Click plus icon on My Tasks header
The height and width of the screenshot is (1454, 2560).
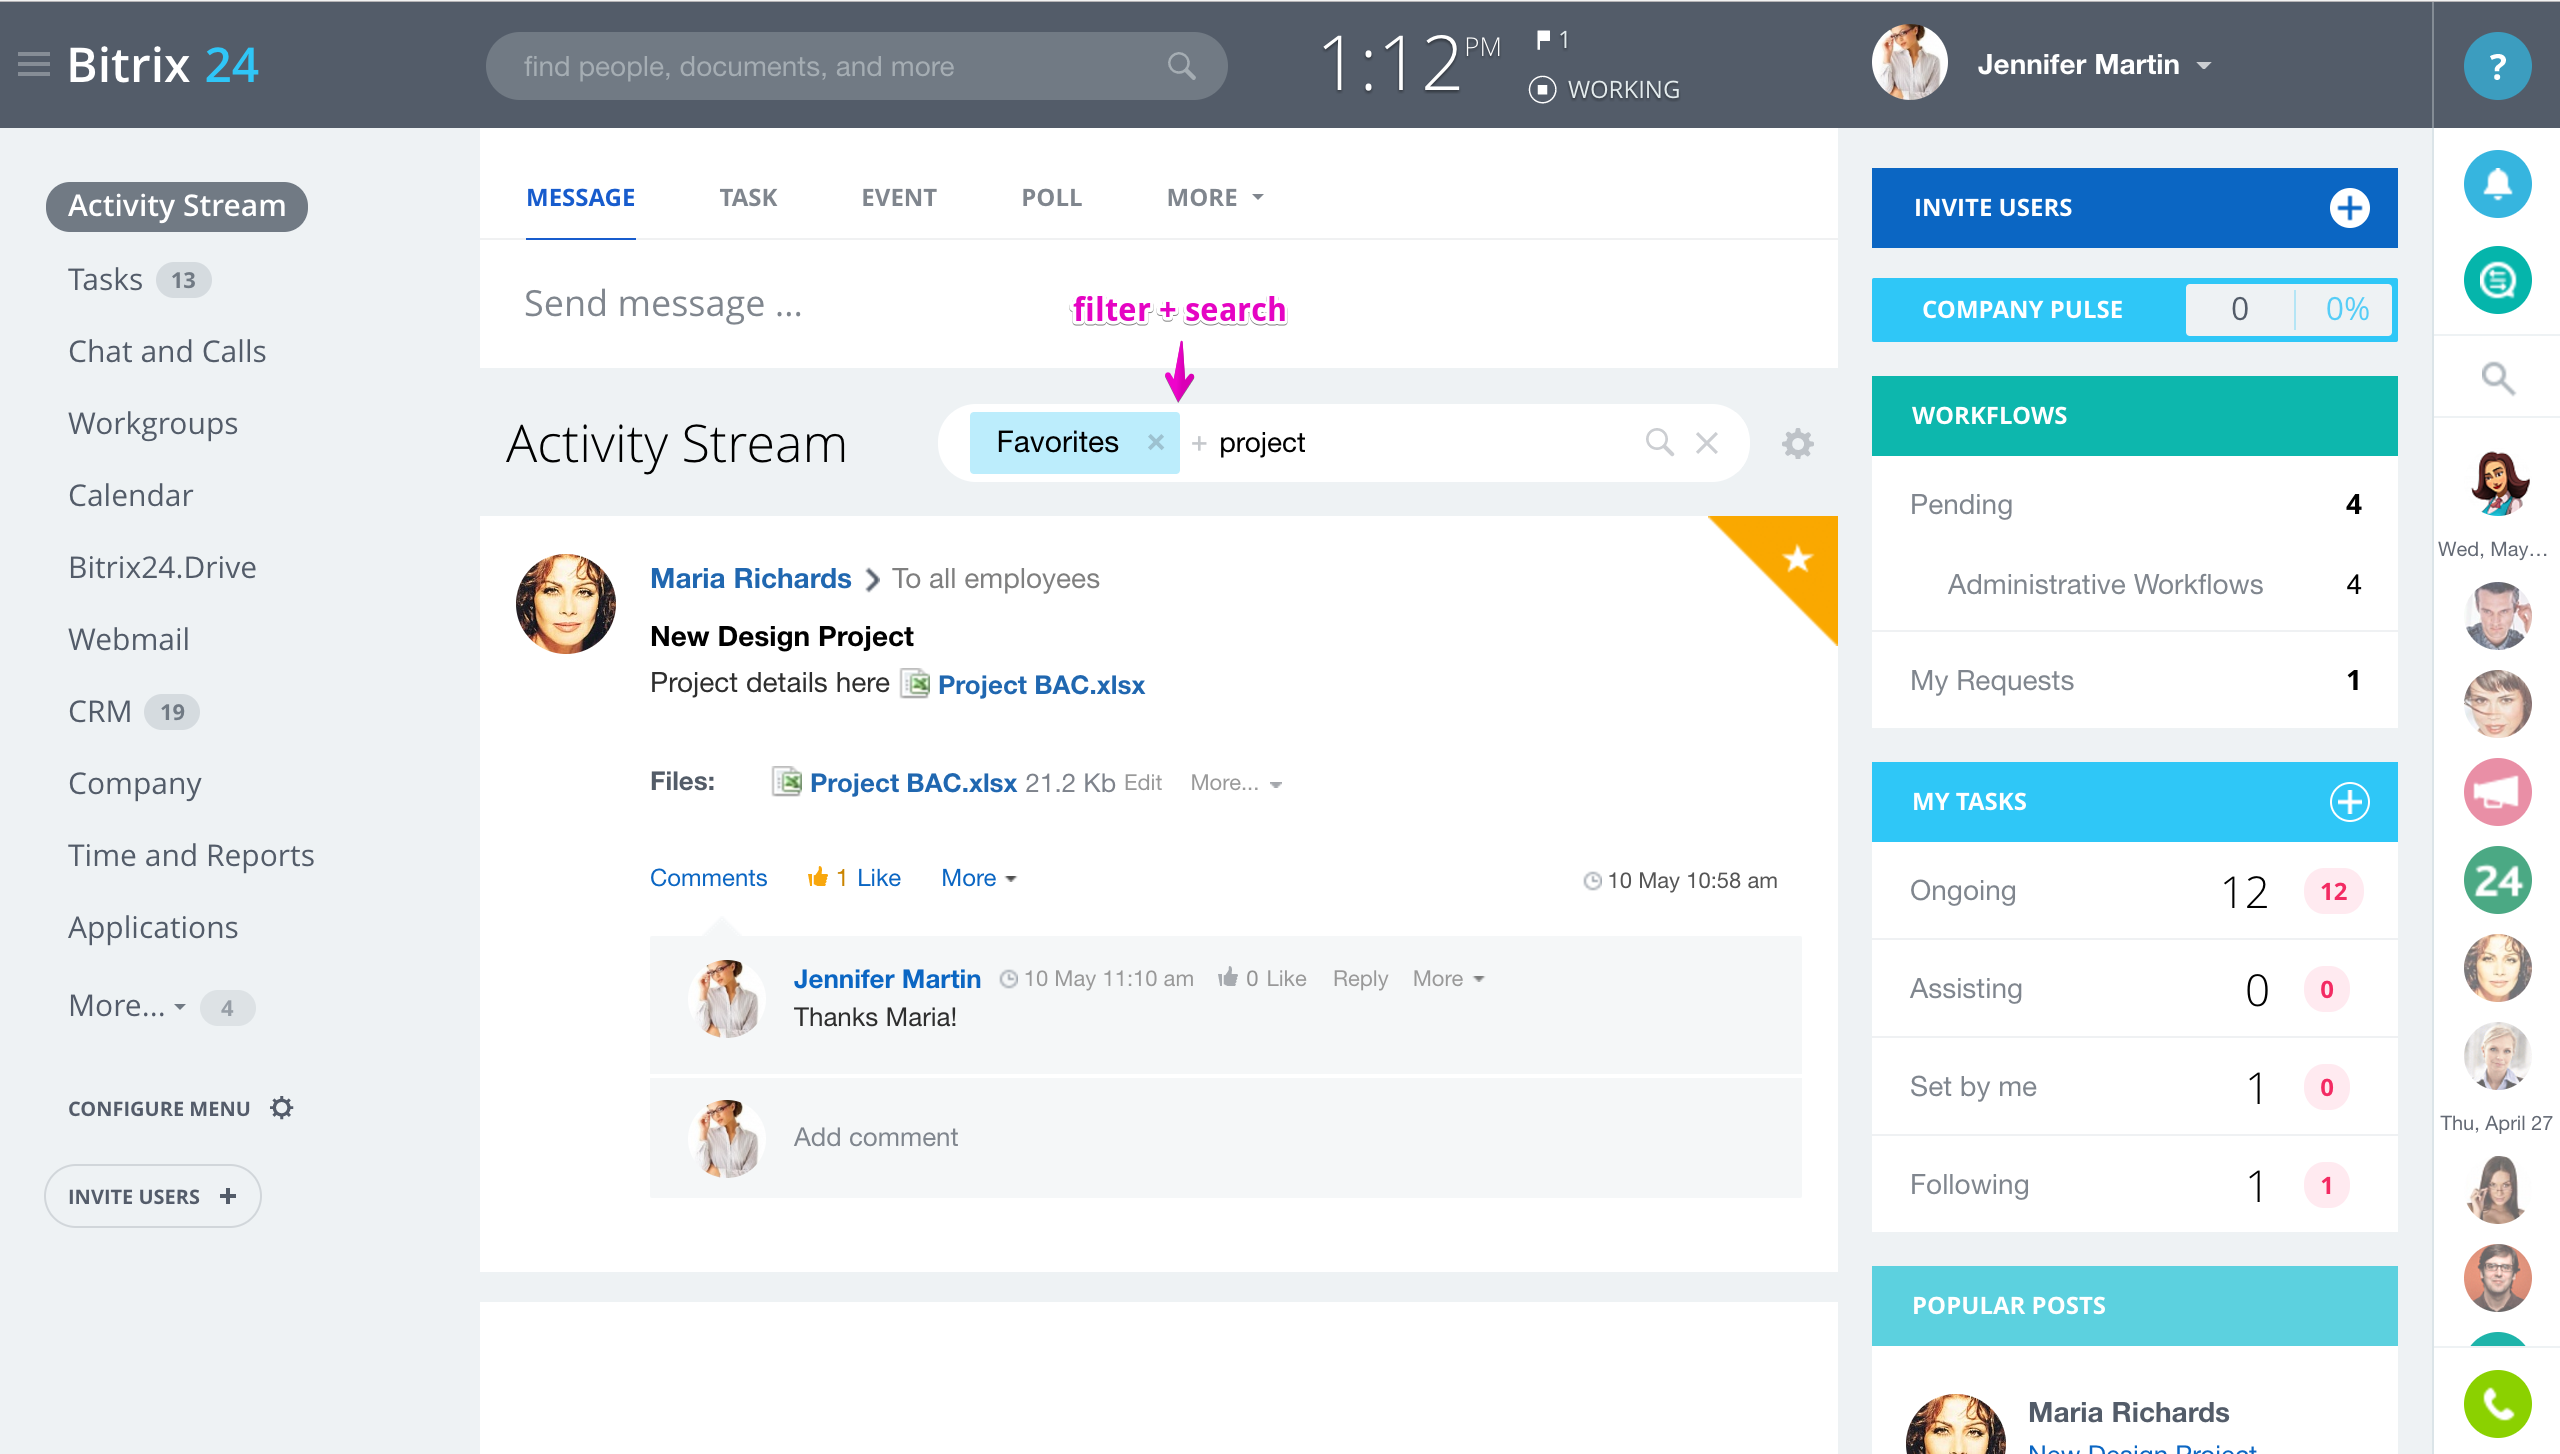click(2349, 802)
